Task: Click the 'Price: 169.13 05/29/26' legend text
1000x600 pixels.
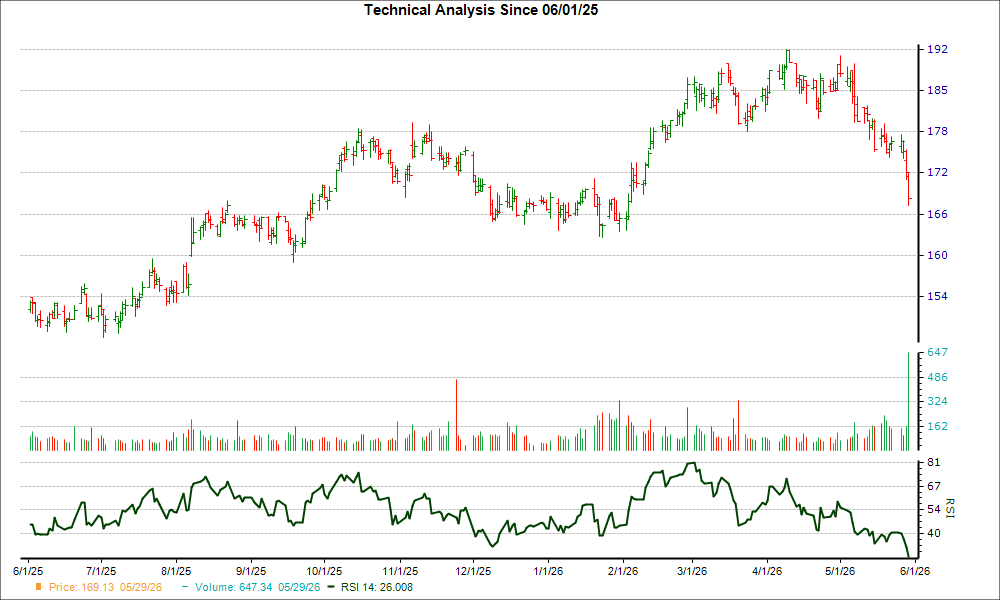Action: (x=105, y=587)
